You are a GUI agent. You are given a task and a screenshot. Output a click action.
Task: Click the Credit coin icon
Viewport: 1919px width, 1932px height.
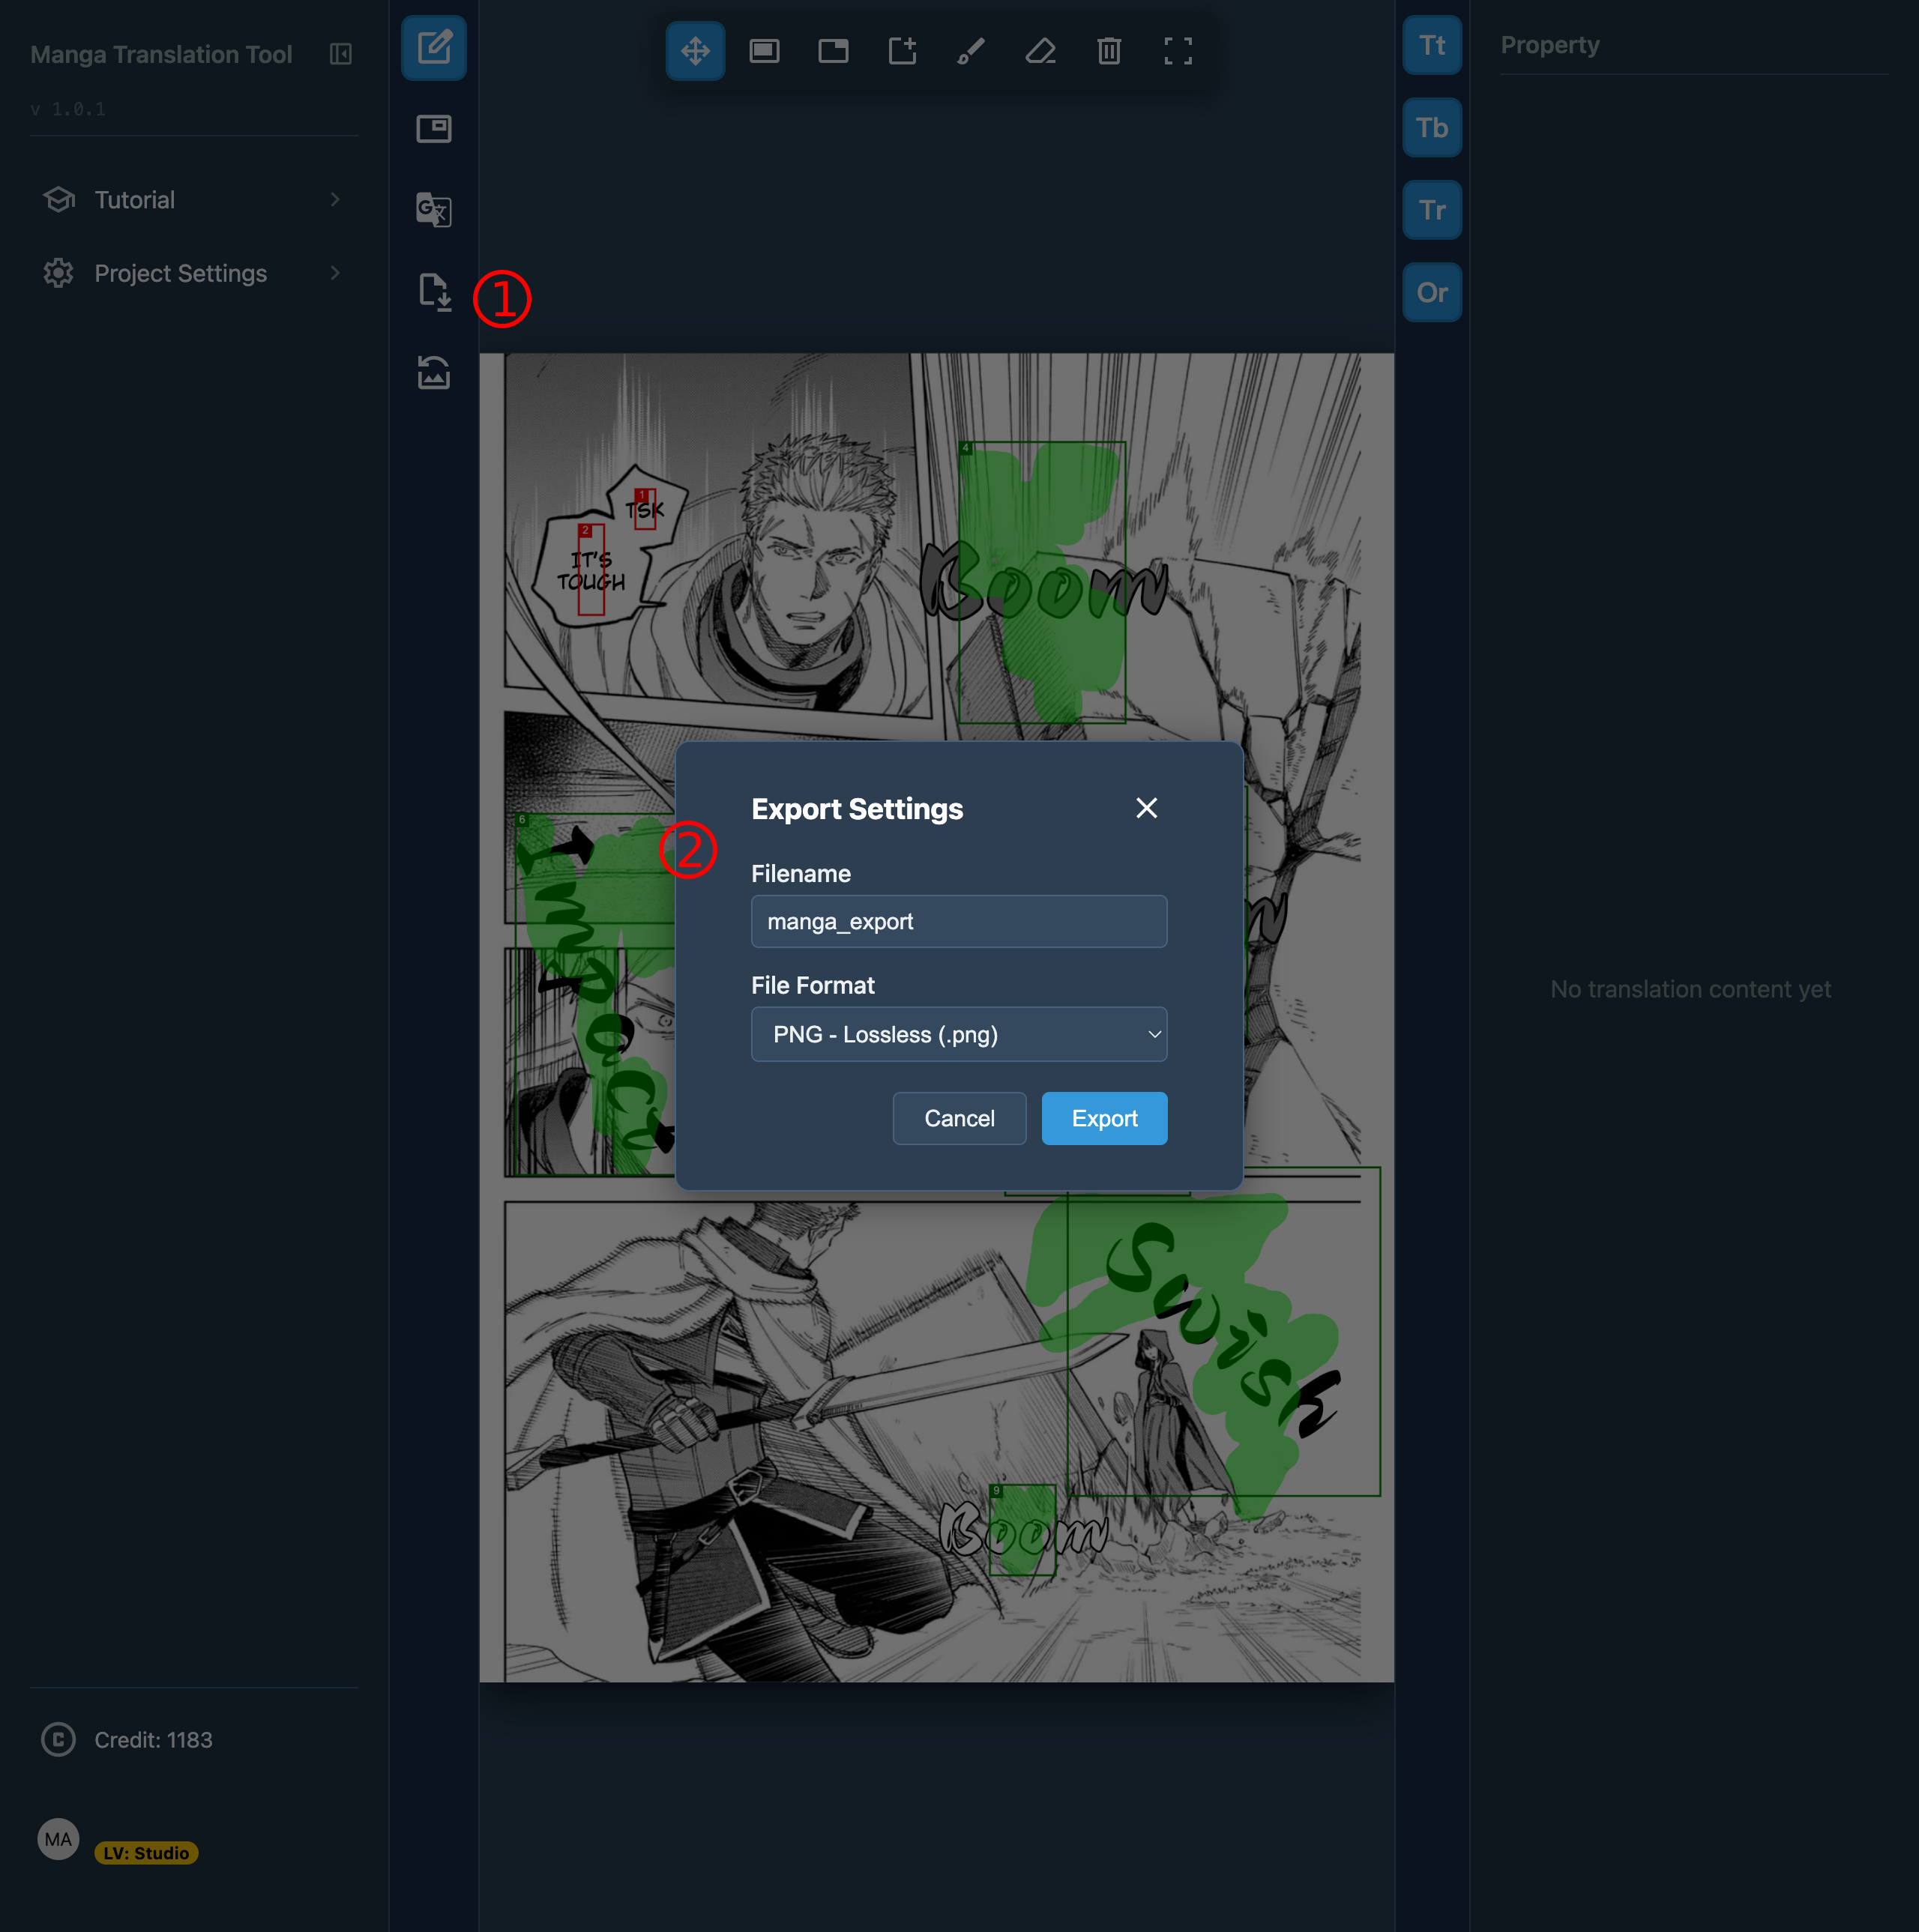tap(58, 1740)
